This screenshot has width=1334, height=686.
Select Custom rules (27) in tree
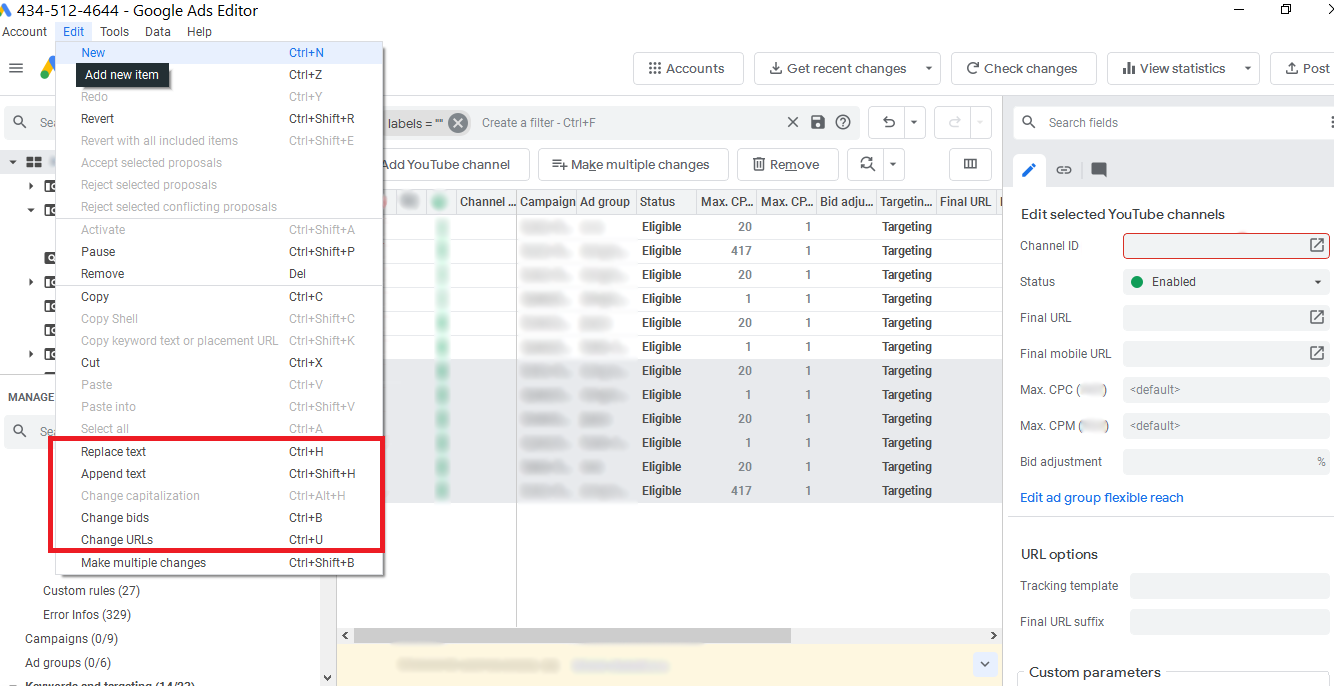tap(91, 590)
